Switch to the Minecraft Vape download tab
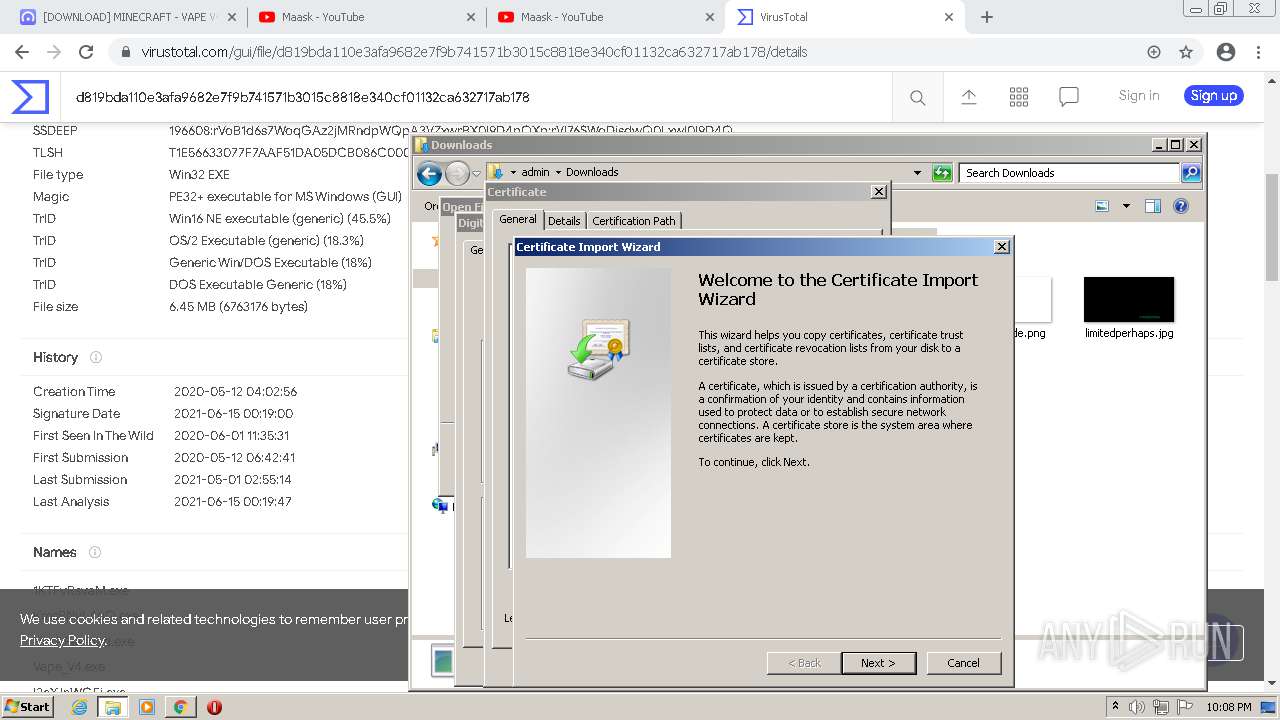 [117, 17]
